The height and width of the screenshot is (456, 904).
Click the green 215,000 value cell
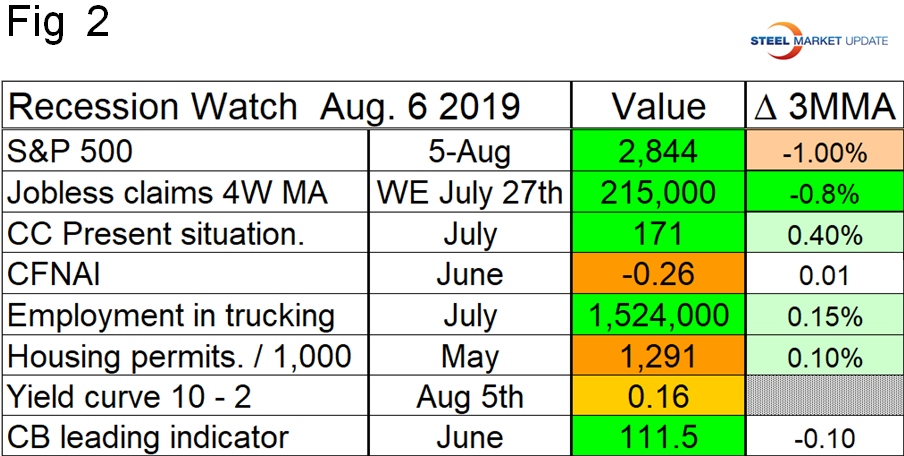[659, 194]
